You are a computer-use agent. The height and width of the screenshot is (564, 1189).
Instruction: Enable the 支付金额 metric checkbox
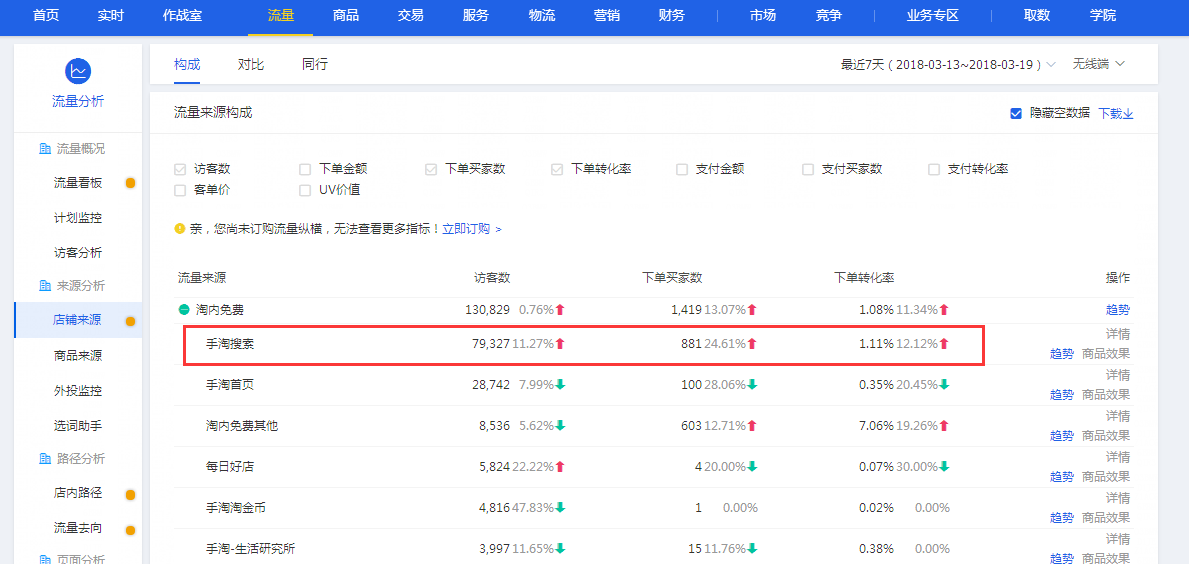(x=682, y=169)
